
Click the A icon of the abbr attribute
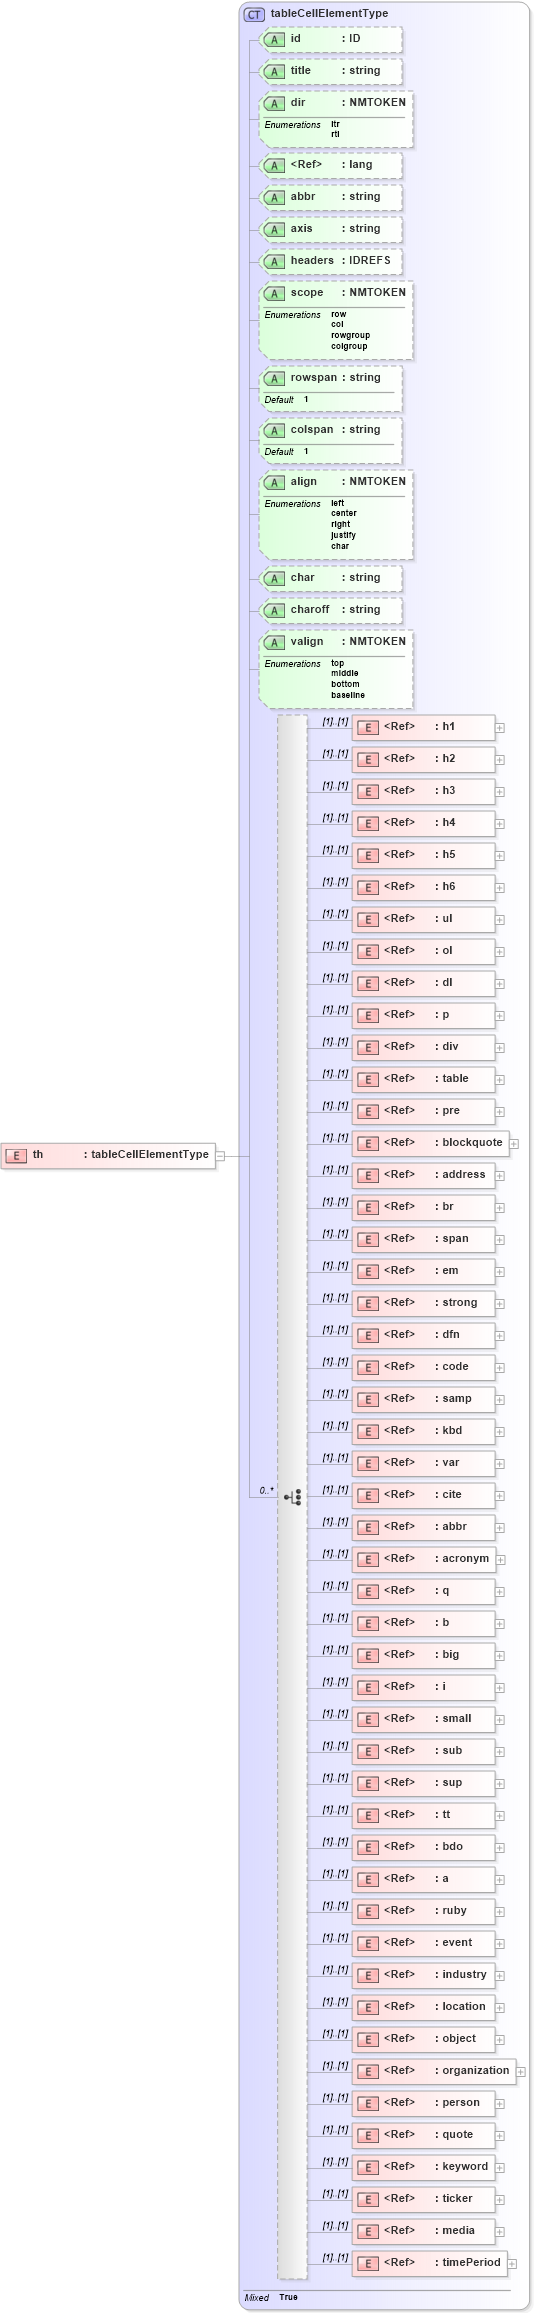pyautogui.click(x=275, y=197)
